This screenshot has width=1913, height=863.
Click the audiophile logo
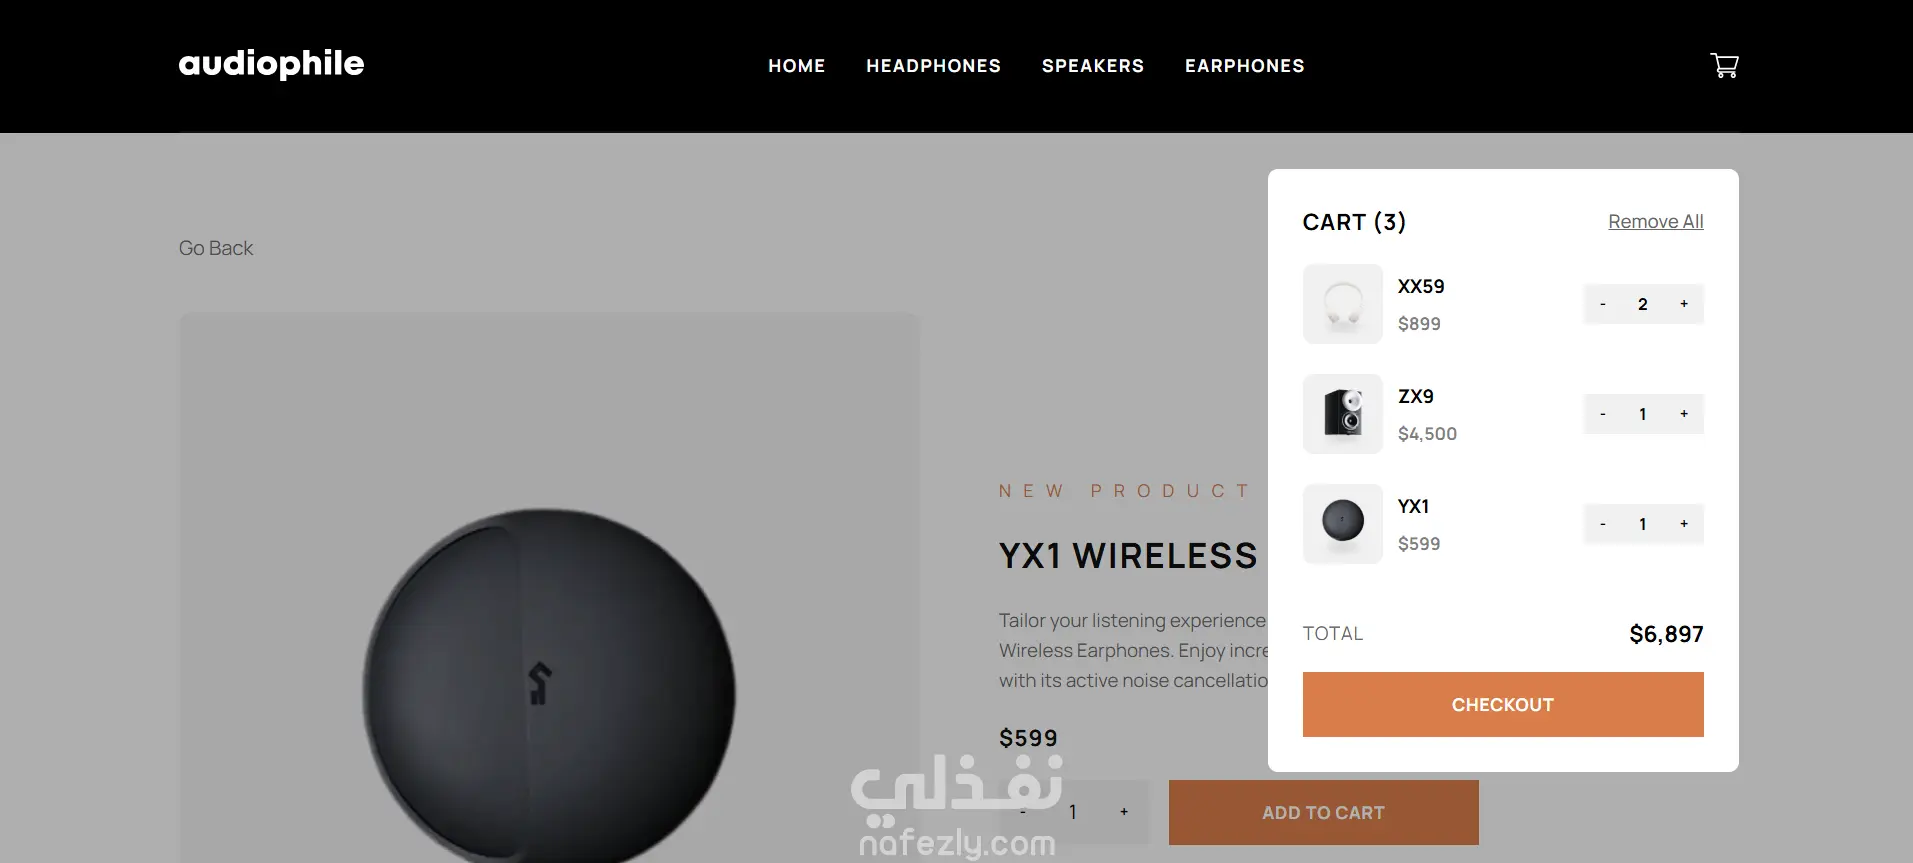click(x=271, y=64)
